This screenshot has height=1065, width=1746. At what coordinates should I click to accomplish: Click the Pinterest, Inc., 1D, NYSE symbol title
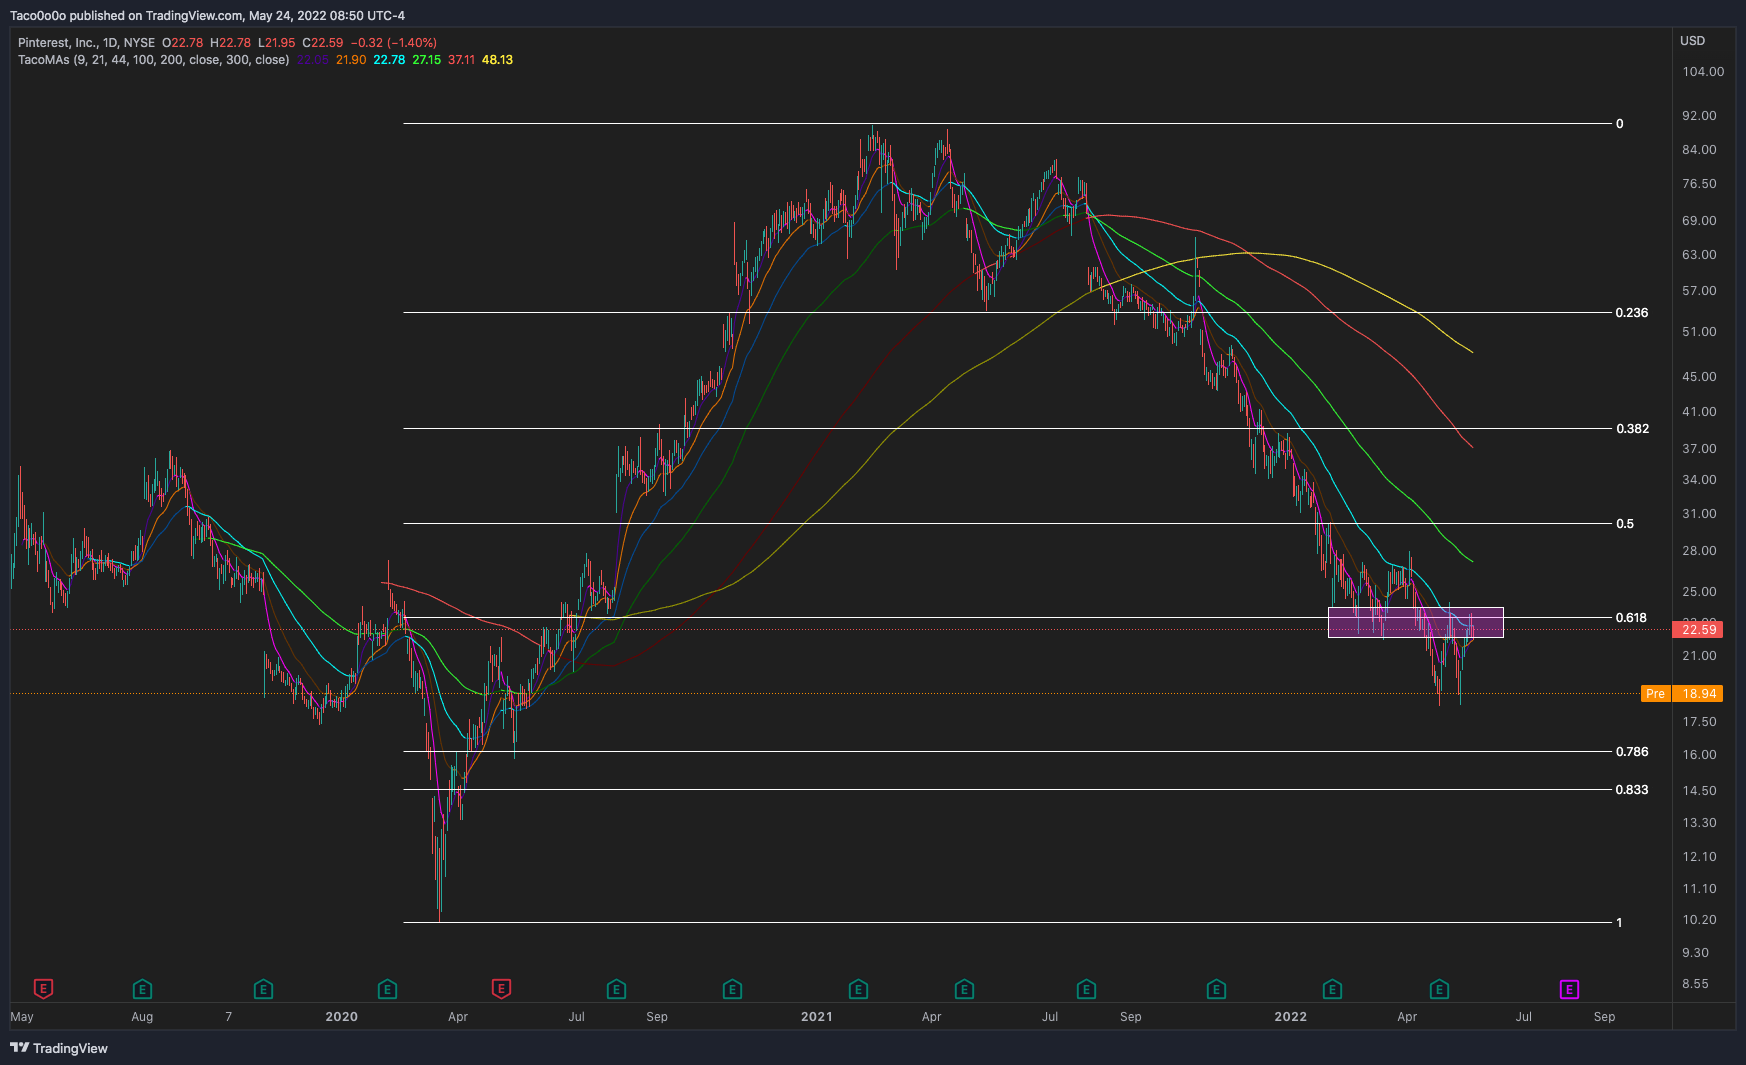pos(86,43)
